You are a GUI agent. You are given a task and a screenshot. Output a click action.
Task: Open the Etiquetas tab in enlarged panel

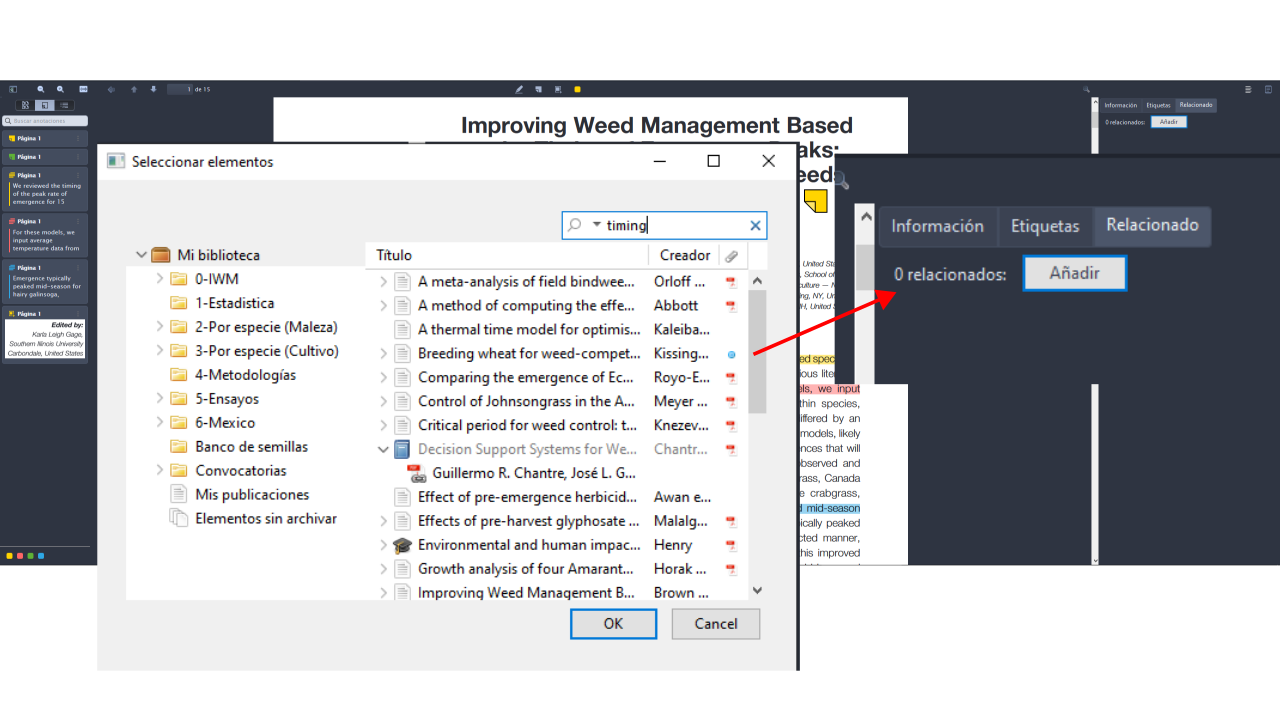pos(1045,226)
